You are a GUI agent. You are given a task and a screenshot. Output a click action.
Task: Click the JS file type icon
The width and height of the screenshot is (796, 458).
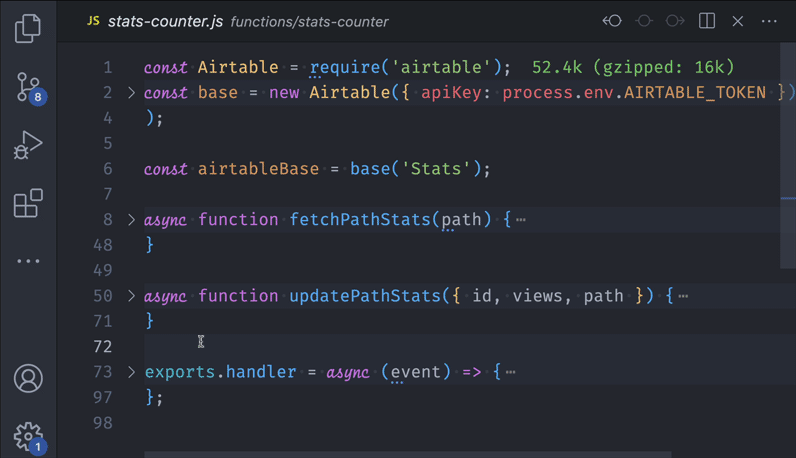pyautogui.click(x=93, y=21)
